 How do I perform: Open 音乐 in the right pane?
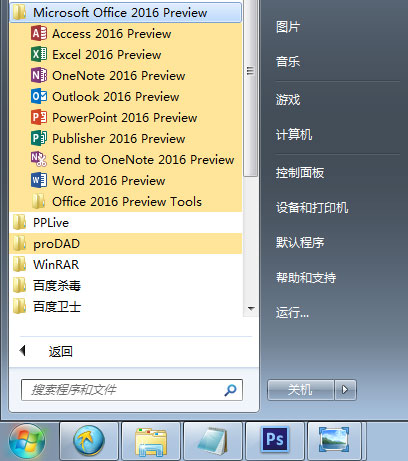point(288,62)
